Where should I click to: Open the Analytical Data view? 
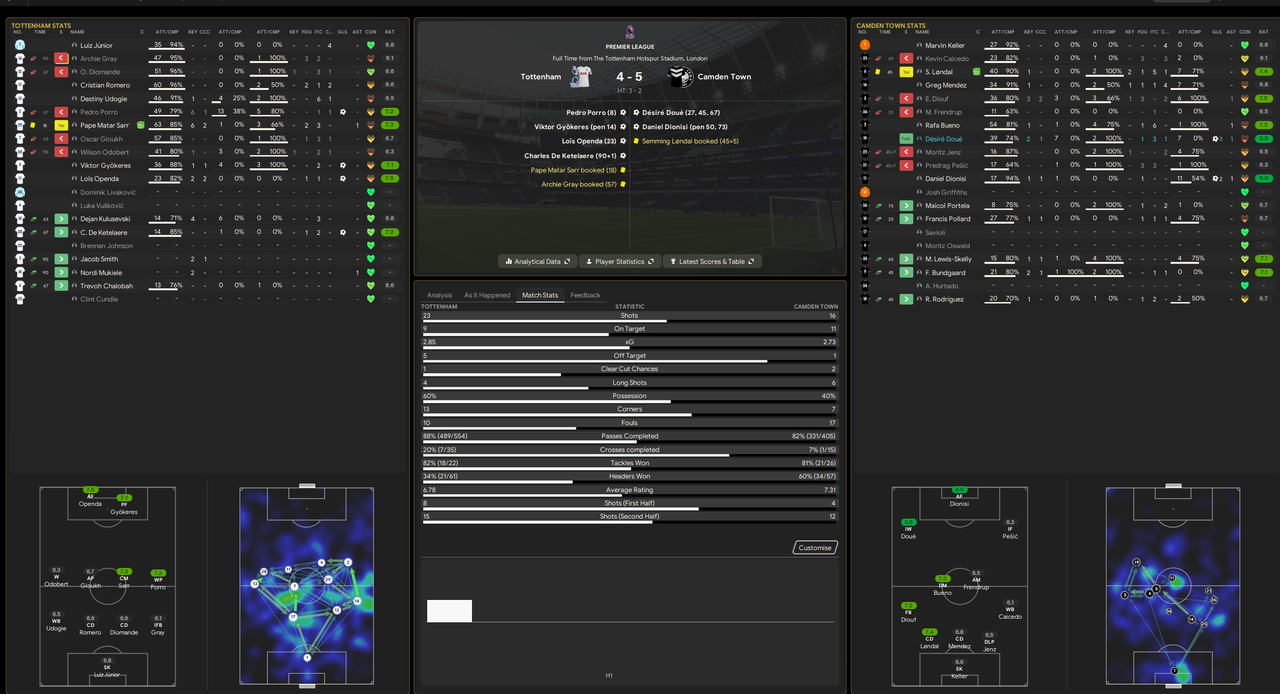click(x=537, y=261)
